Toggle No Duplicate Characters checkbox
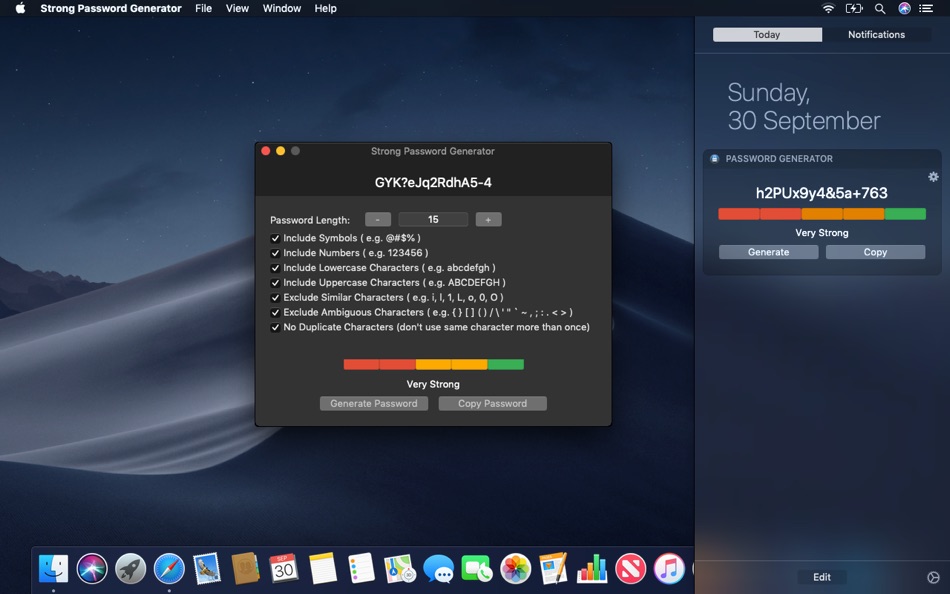The width and height of the screenshot is (950, 594). (275, 327)
